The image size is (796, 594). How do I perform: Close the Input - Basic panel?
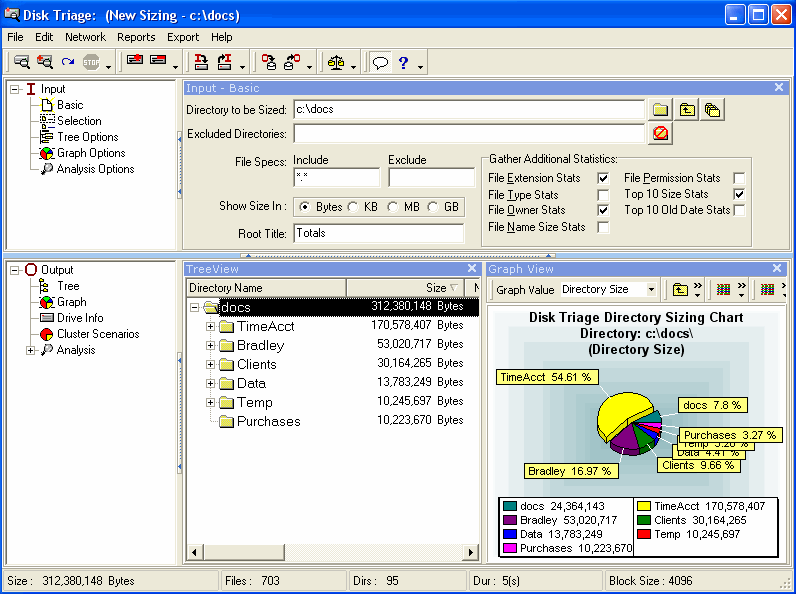[779, 87]
